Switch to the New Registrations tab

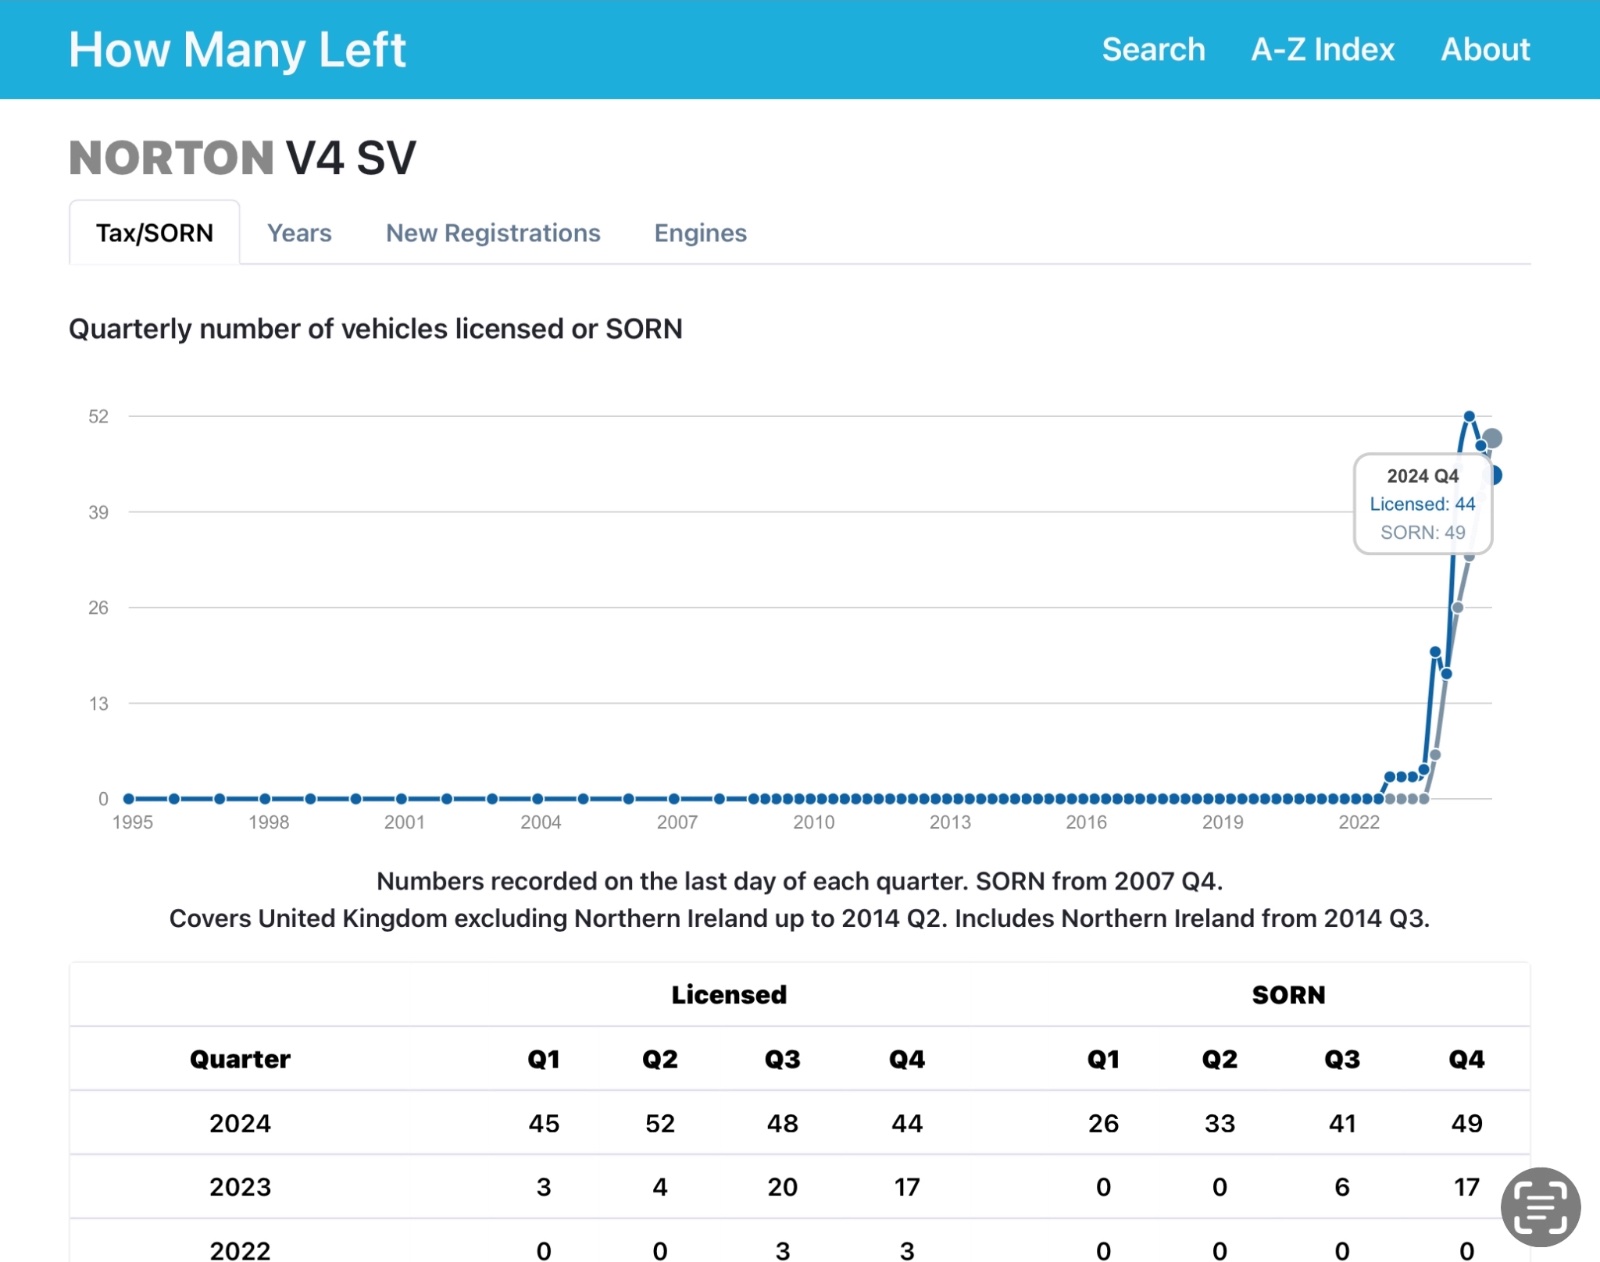tap(493, 233)
